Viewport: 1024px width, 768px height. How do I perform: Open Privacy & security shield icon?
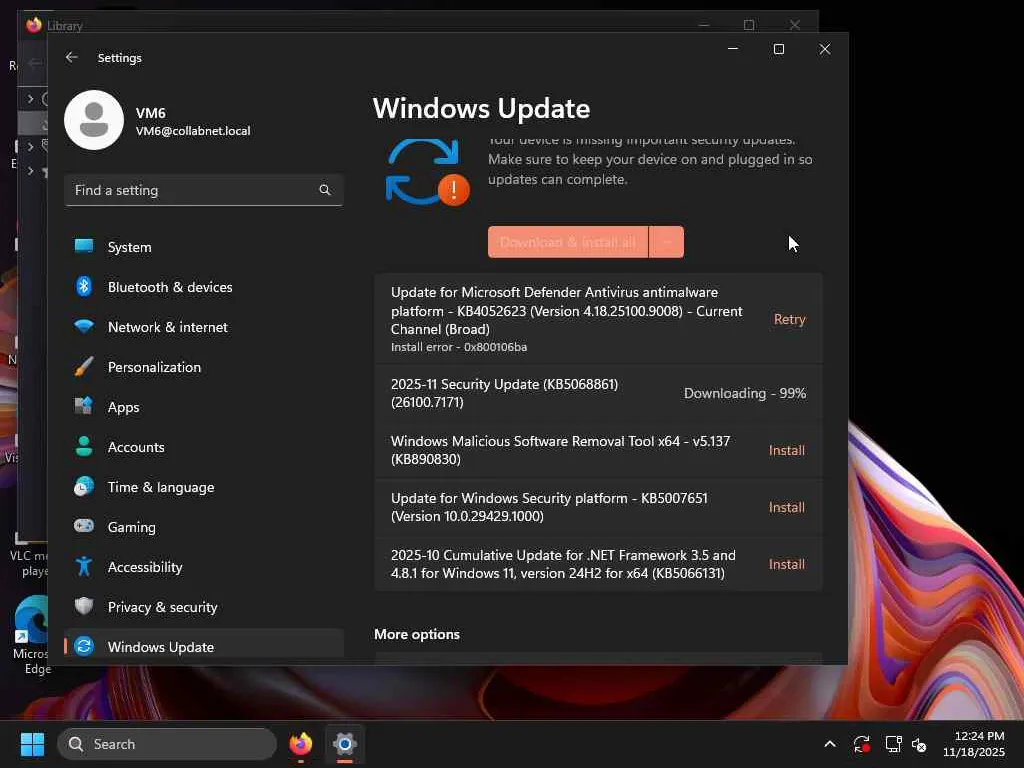84,606
